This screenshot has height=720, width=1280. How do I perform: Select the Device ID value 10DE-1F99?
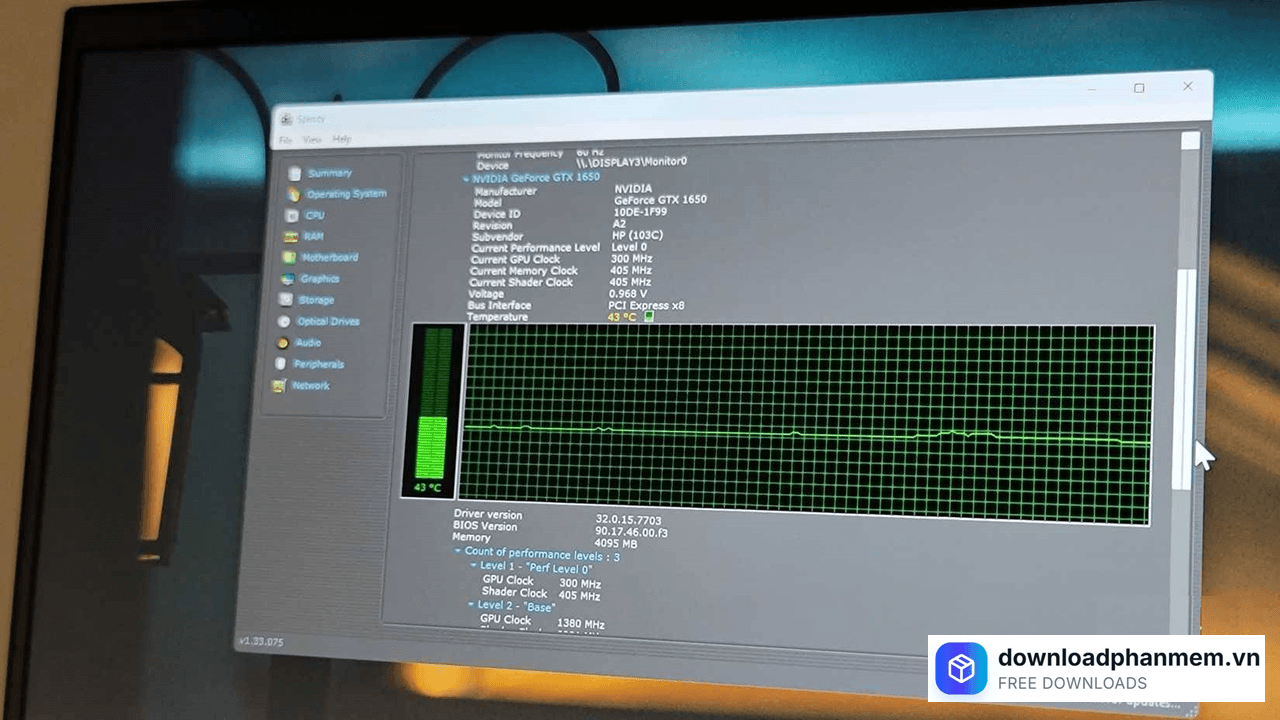tap(641, 213)
